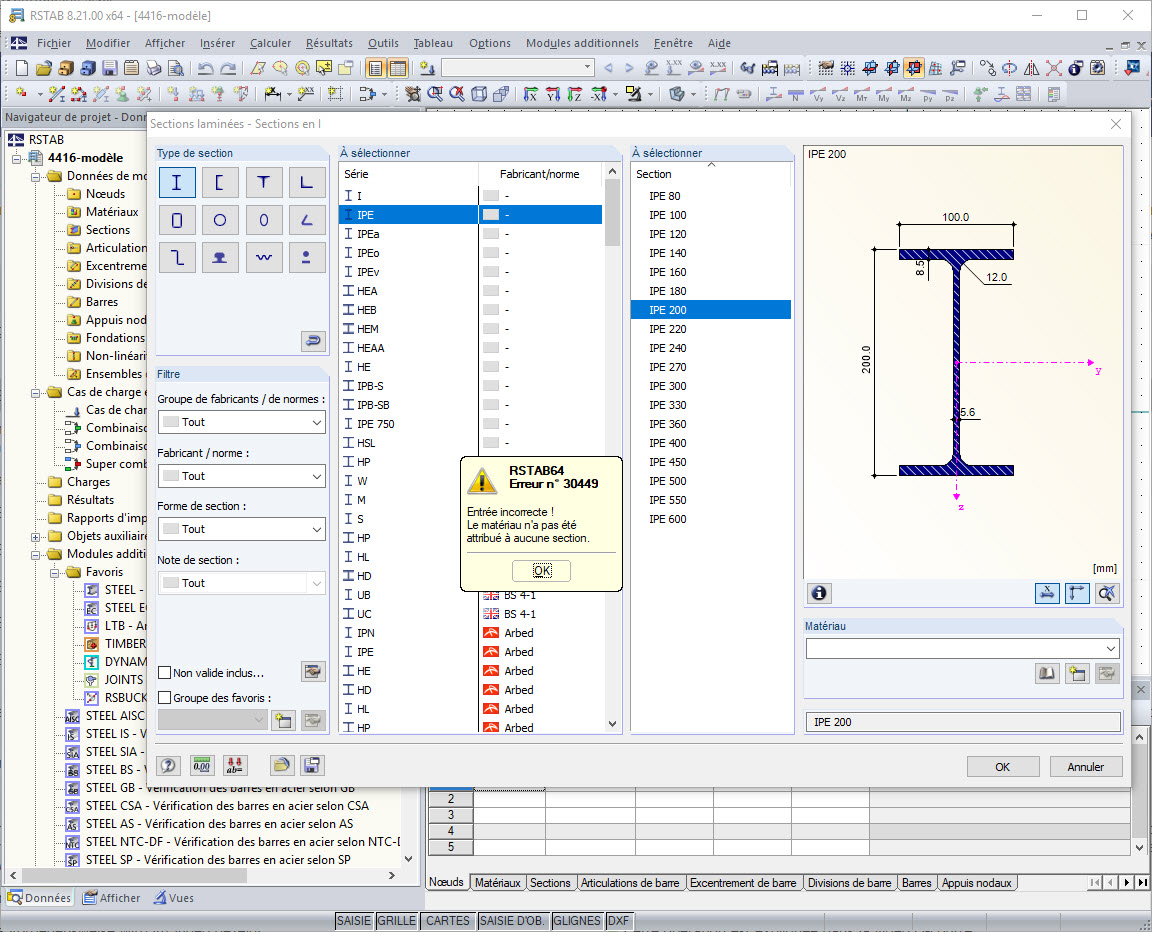Click the section info icon below preview

(819, 593)
